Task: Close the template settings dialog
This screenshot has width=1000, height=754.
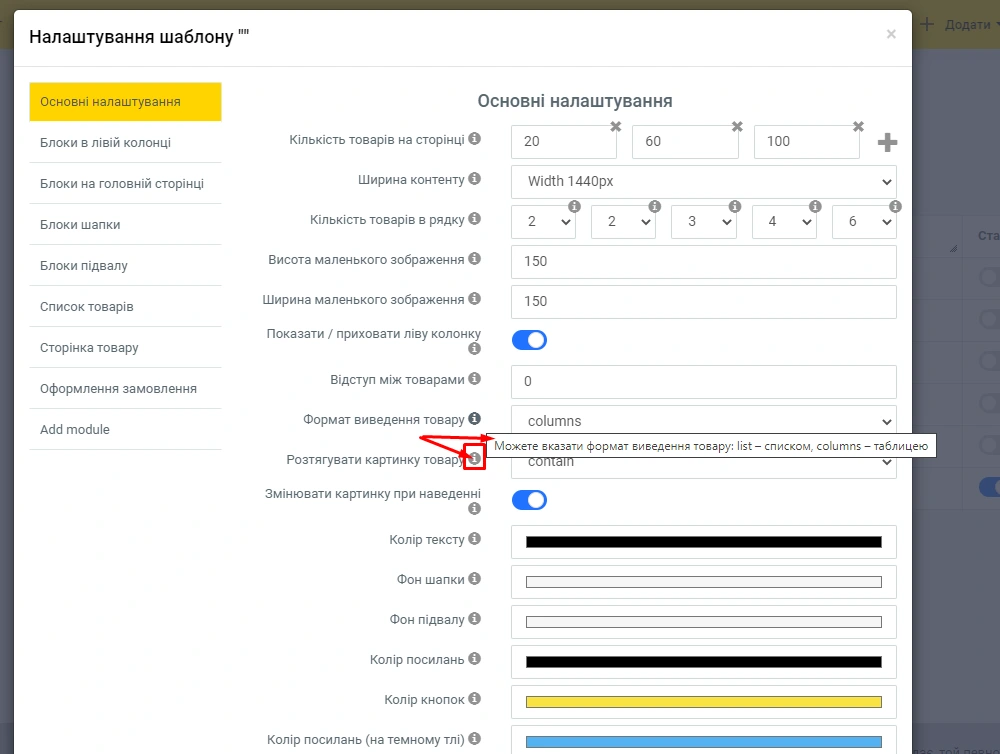Action: (x=891, y=35)
